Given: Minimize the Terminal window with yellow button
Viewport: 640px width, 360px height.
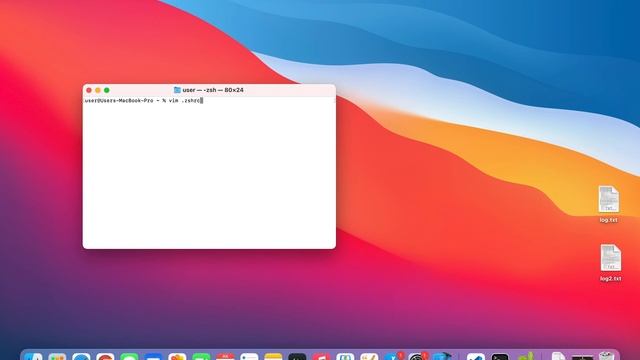Looking at the screenshot, I should coord(98,90).
